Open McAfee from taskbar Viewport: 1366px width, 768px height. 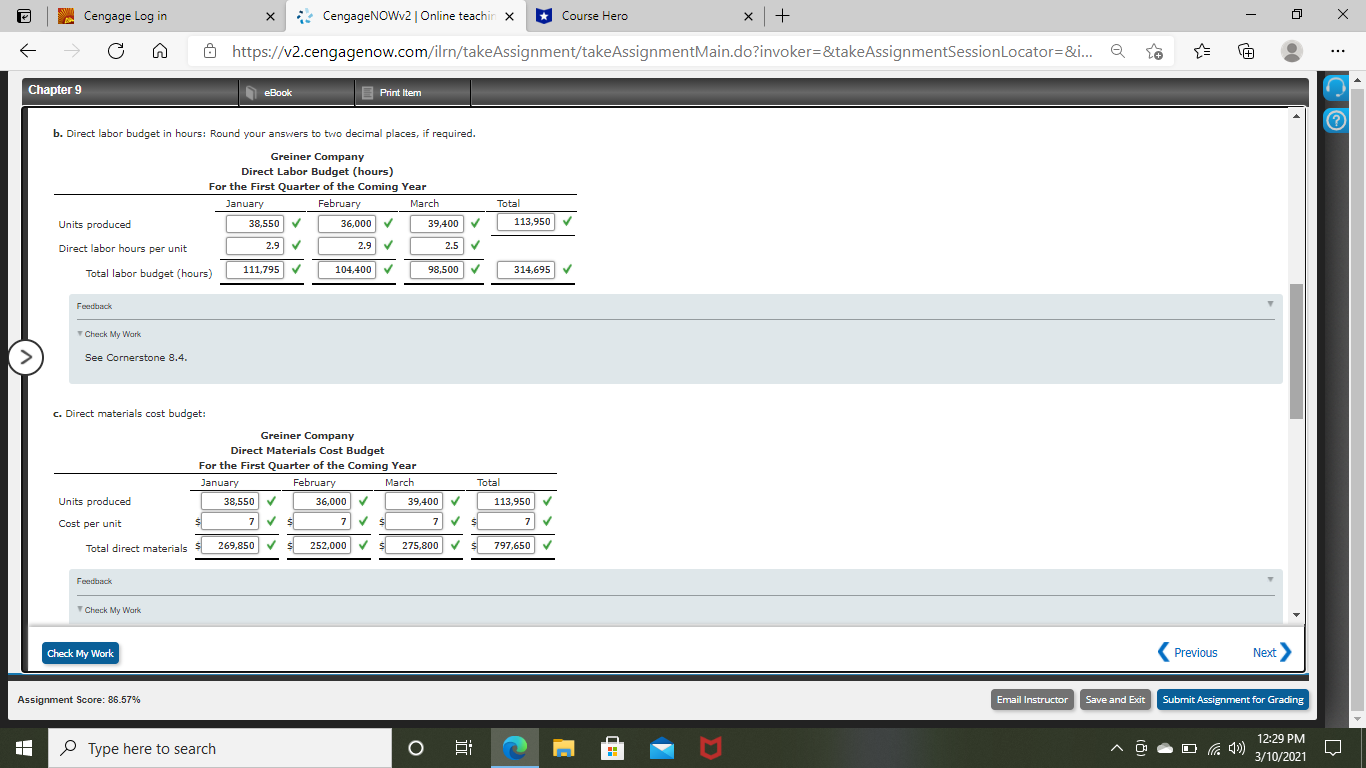709,748
